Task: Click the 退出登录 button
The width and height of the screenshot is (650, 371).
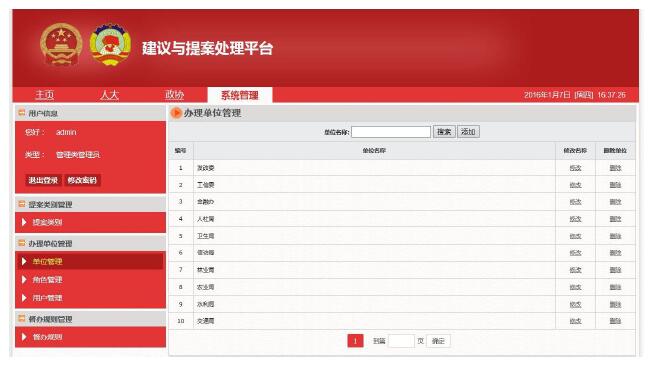Action: pos(43,180)
